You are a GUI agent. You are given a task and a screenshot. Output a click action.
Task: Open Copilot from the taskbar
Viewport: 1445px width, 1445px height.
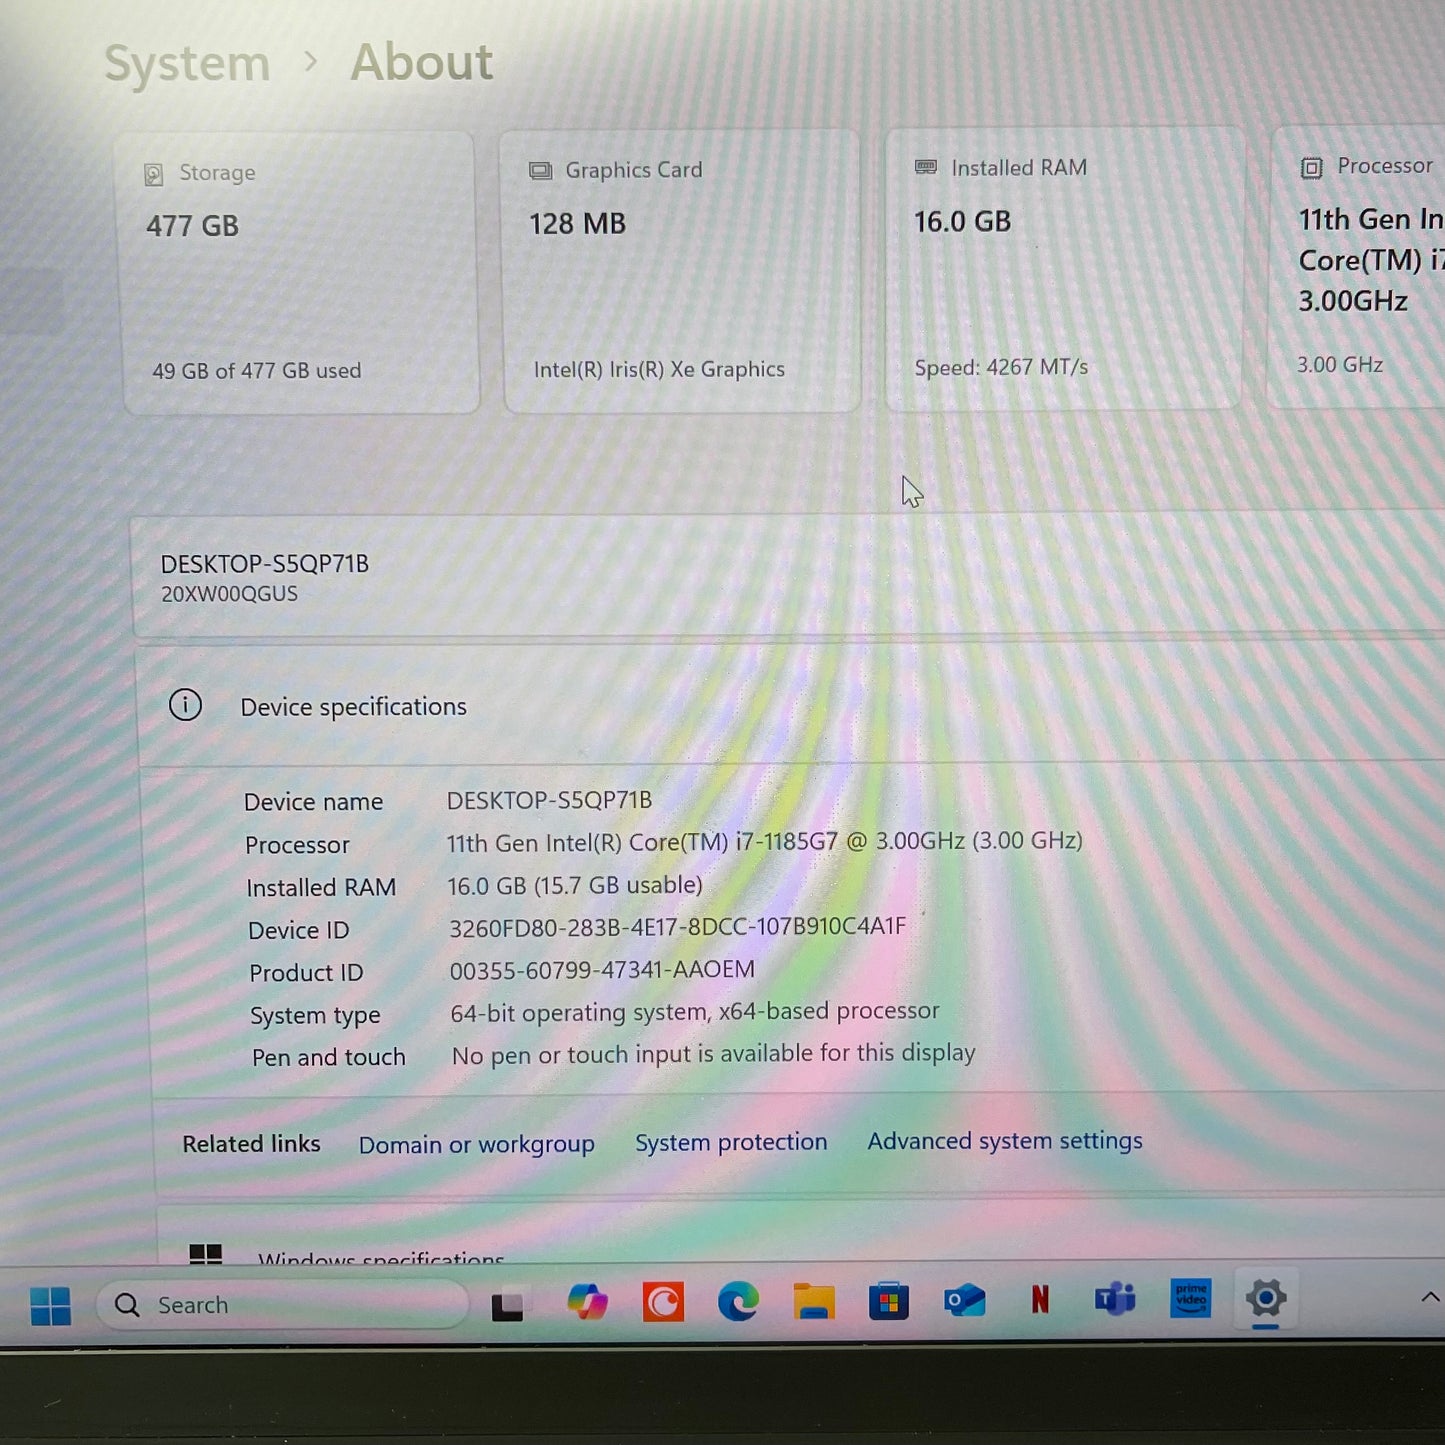[589, 1302]
